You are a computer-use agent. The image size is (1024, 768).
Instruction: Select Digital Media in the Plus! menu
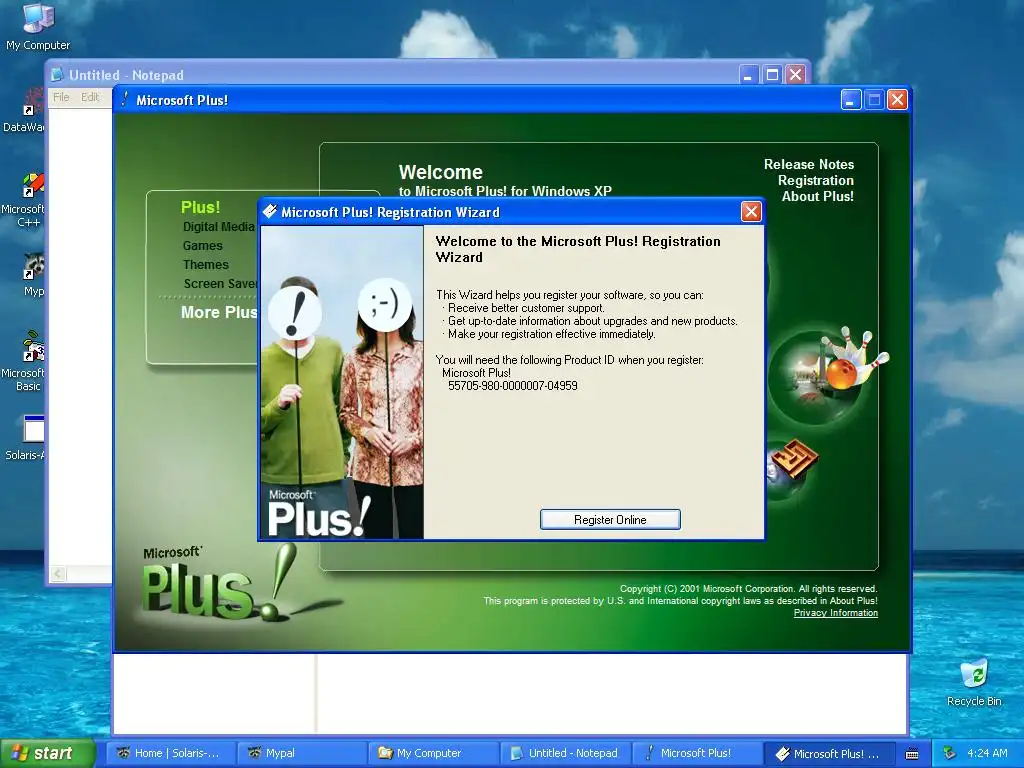tap(219, 227)
